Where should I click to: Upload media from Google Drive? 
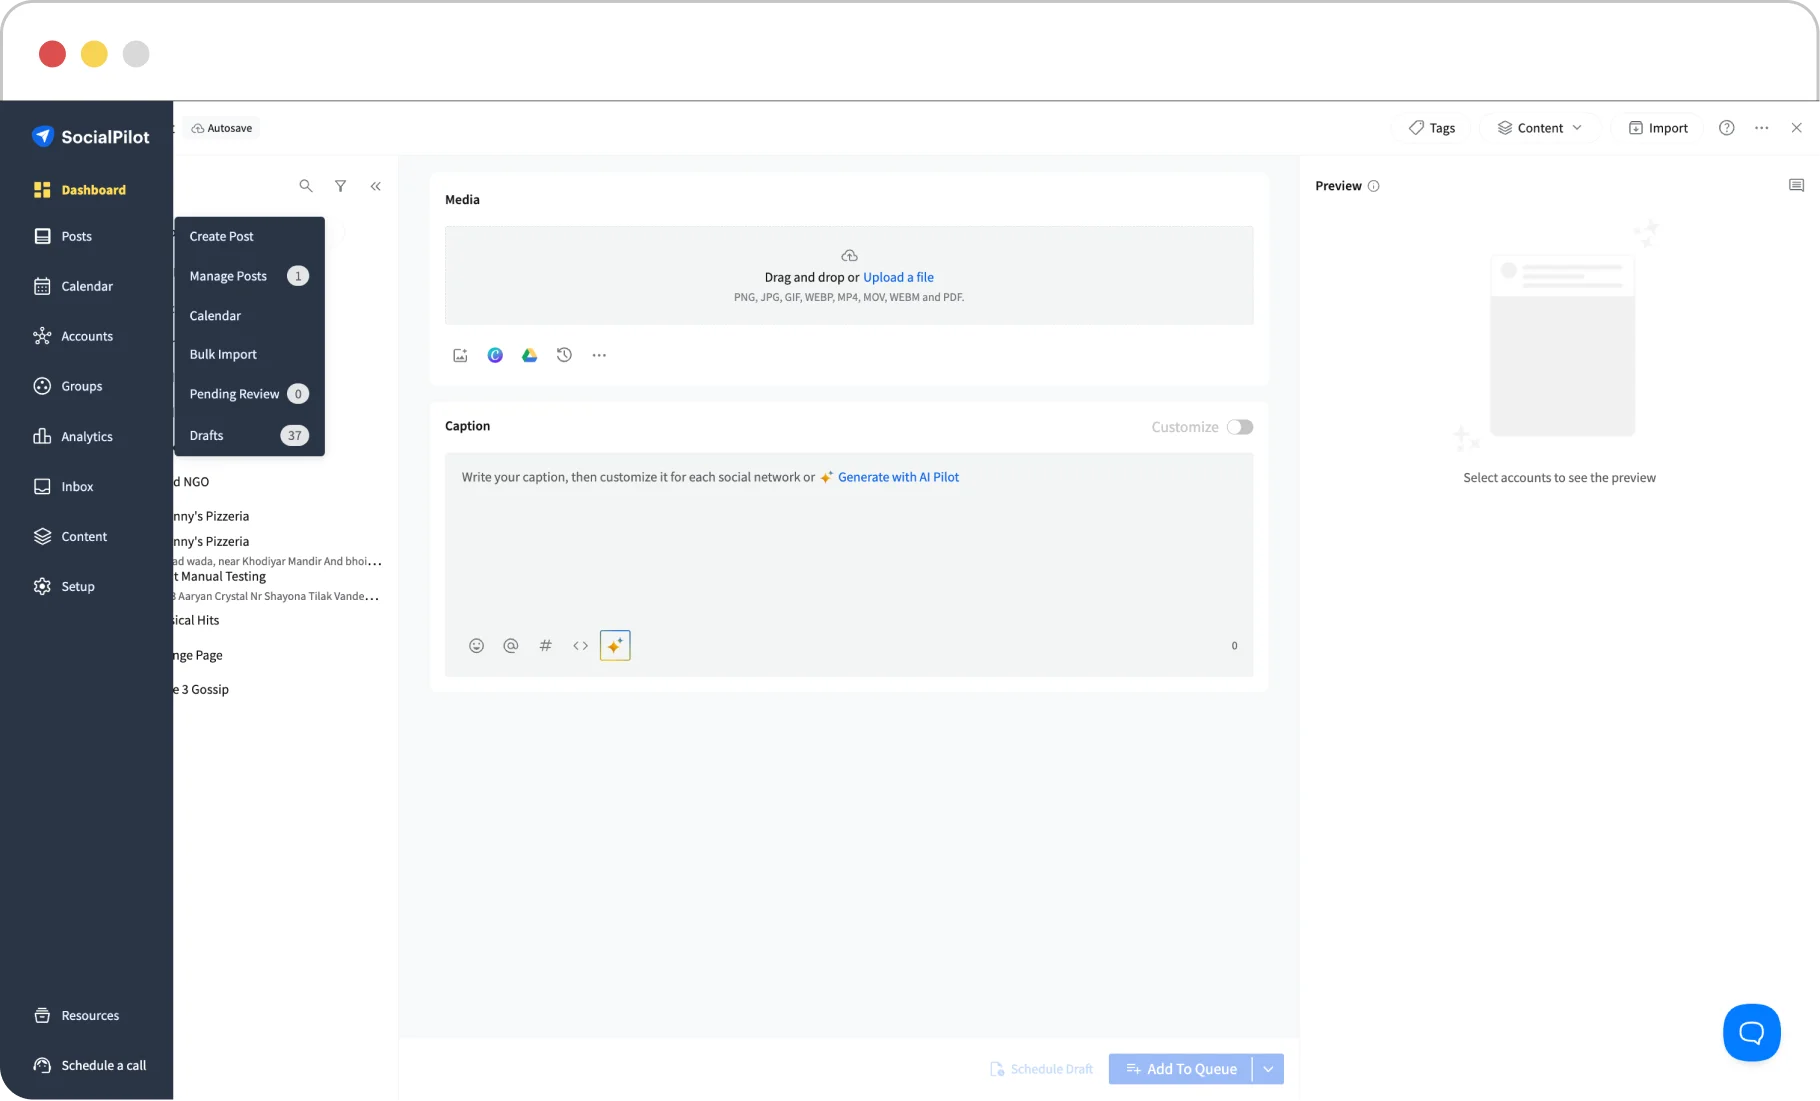[530, 355]
